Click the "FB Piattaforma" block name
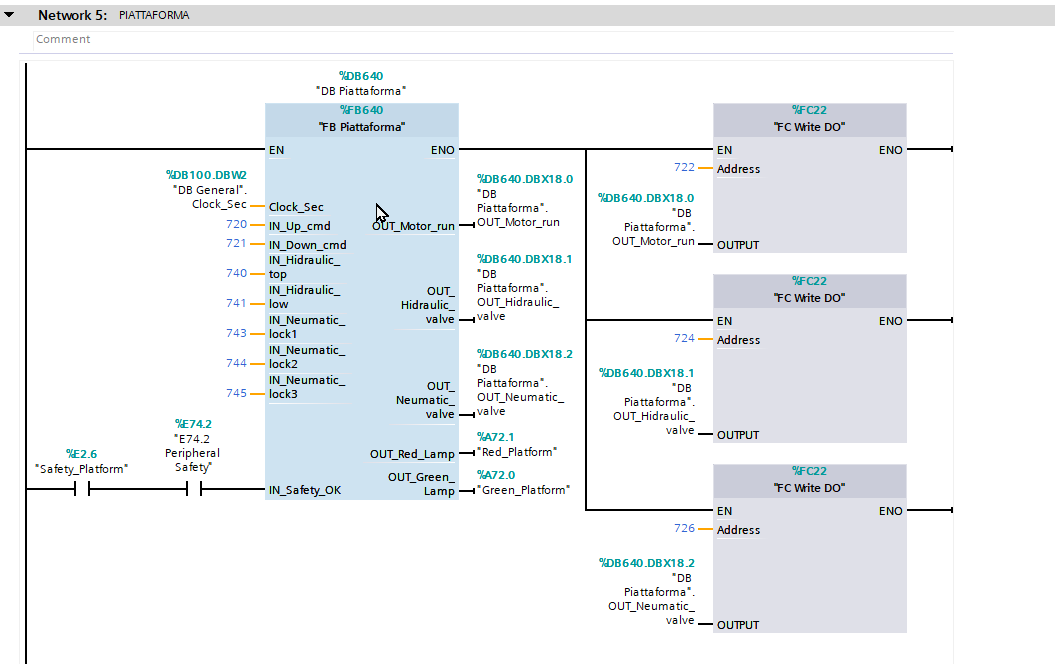The height and width of the screenshot is (664, 1055). pyautogui.click(x=362, y=126)
